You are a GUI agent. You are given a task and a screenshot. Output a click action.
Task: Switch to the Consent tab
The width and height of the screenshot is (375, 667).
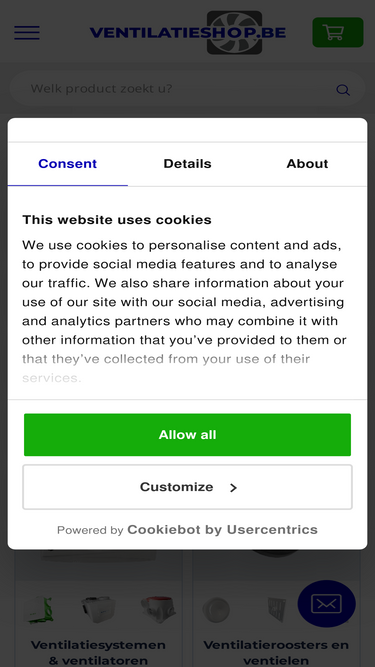point(68,164)
